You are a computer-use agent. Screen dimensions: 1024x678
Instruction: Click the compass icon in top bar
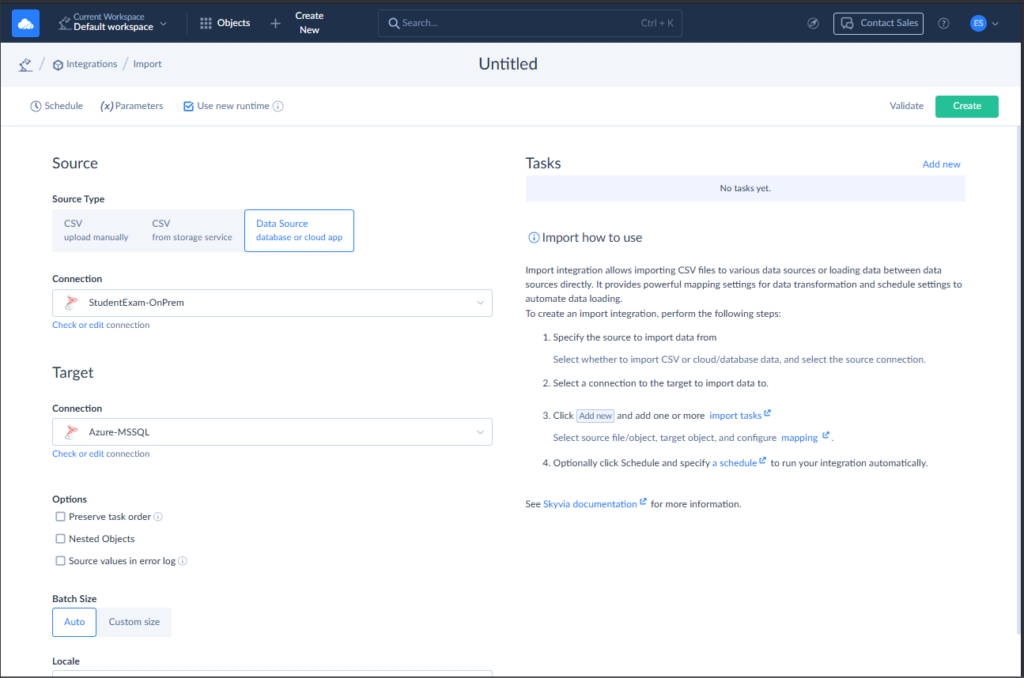[813, 23]
